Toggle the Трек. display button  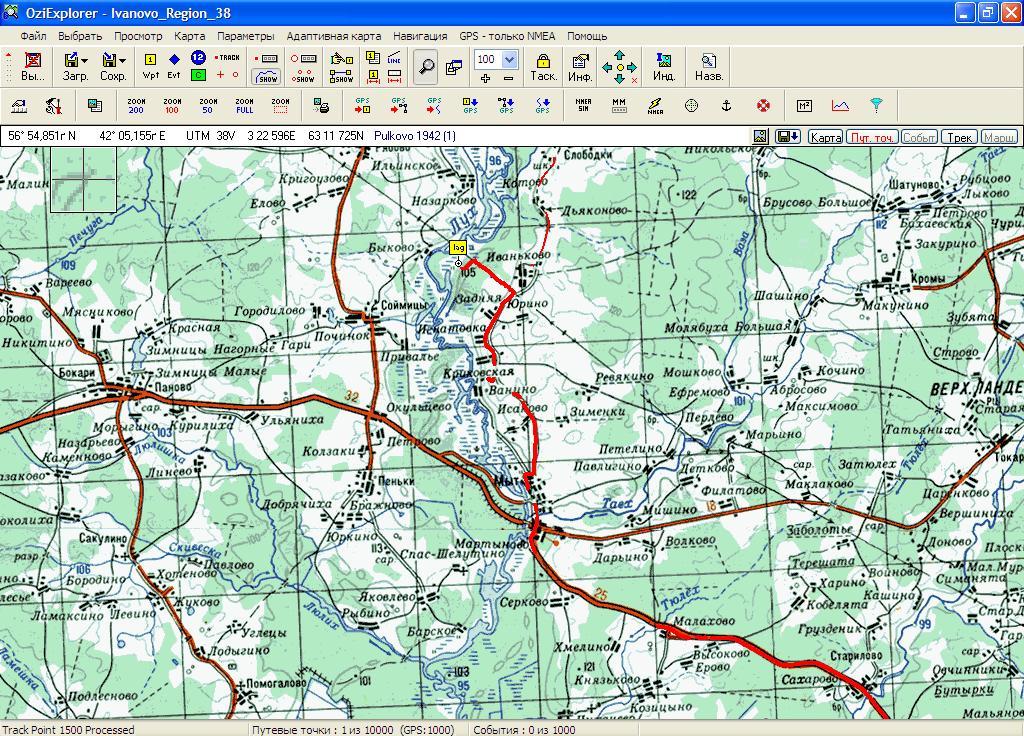click(960, 137)
